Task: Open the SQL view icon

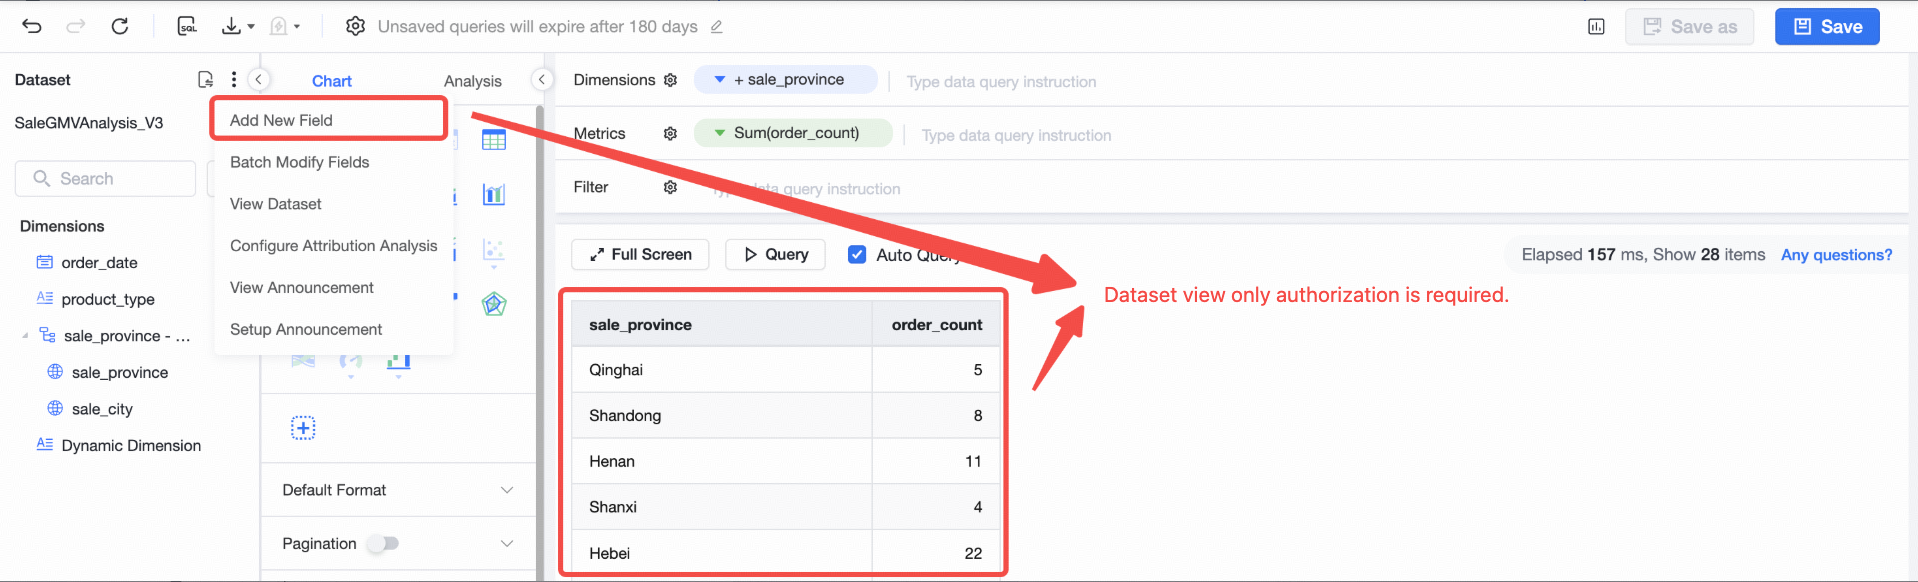Action: pyautogui.click(x=187, y=27)
